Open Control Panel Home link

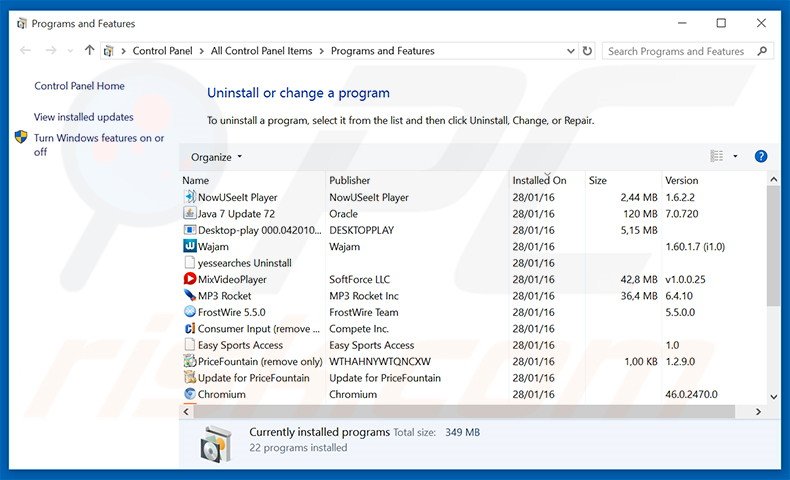tap(79, 86)
